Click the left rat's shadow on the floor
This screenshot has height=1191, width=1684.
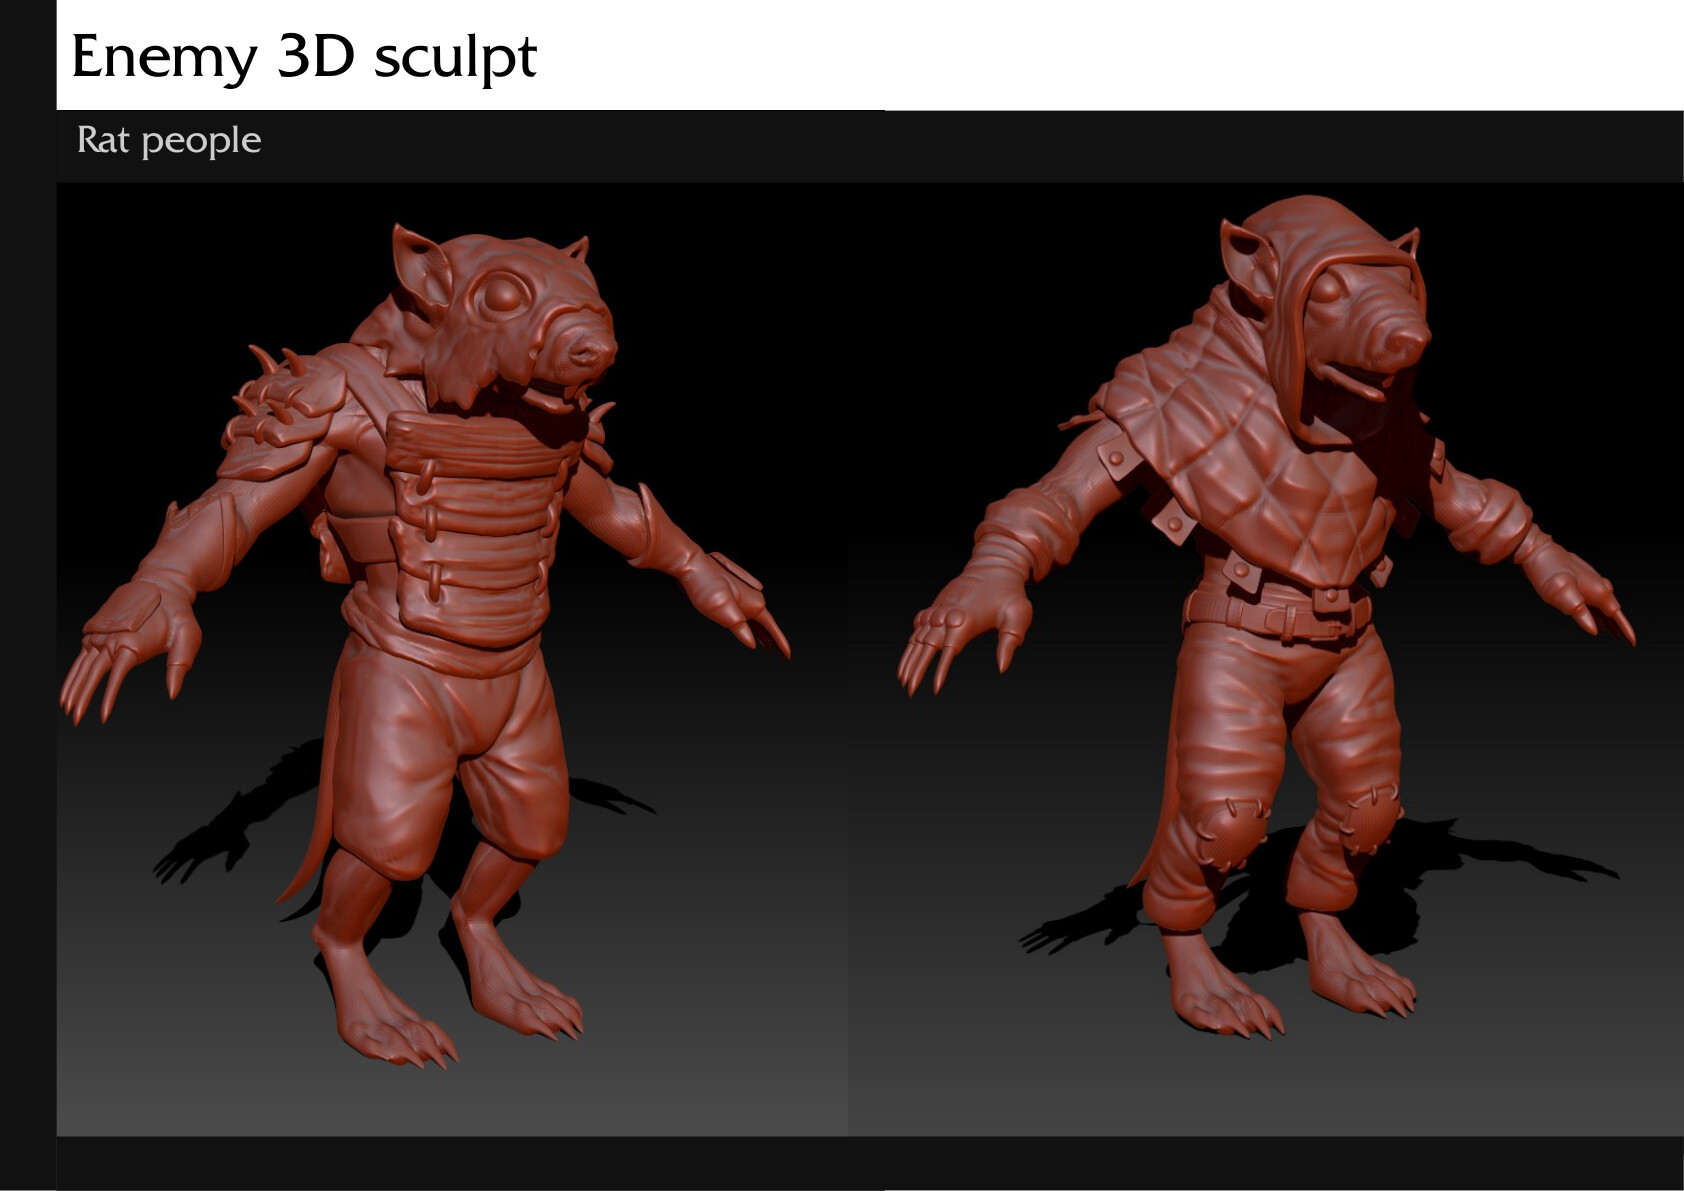tap(232, 820)
